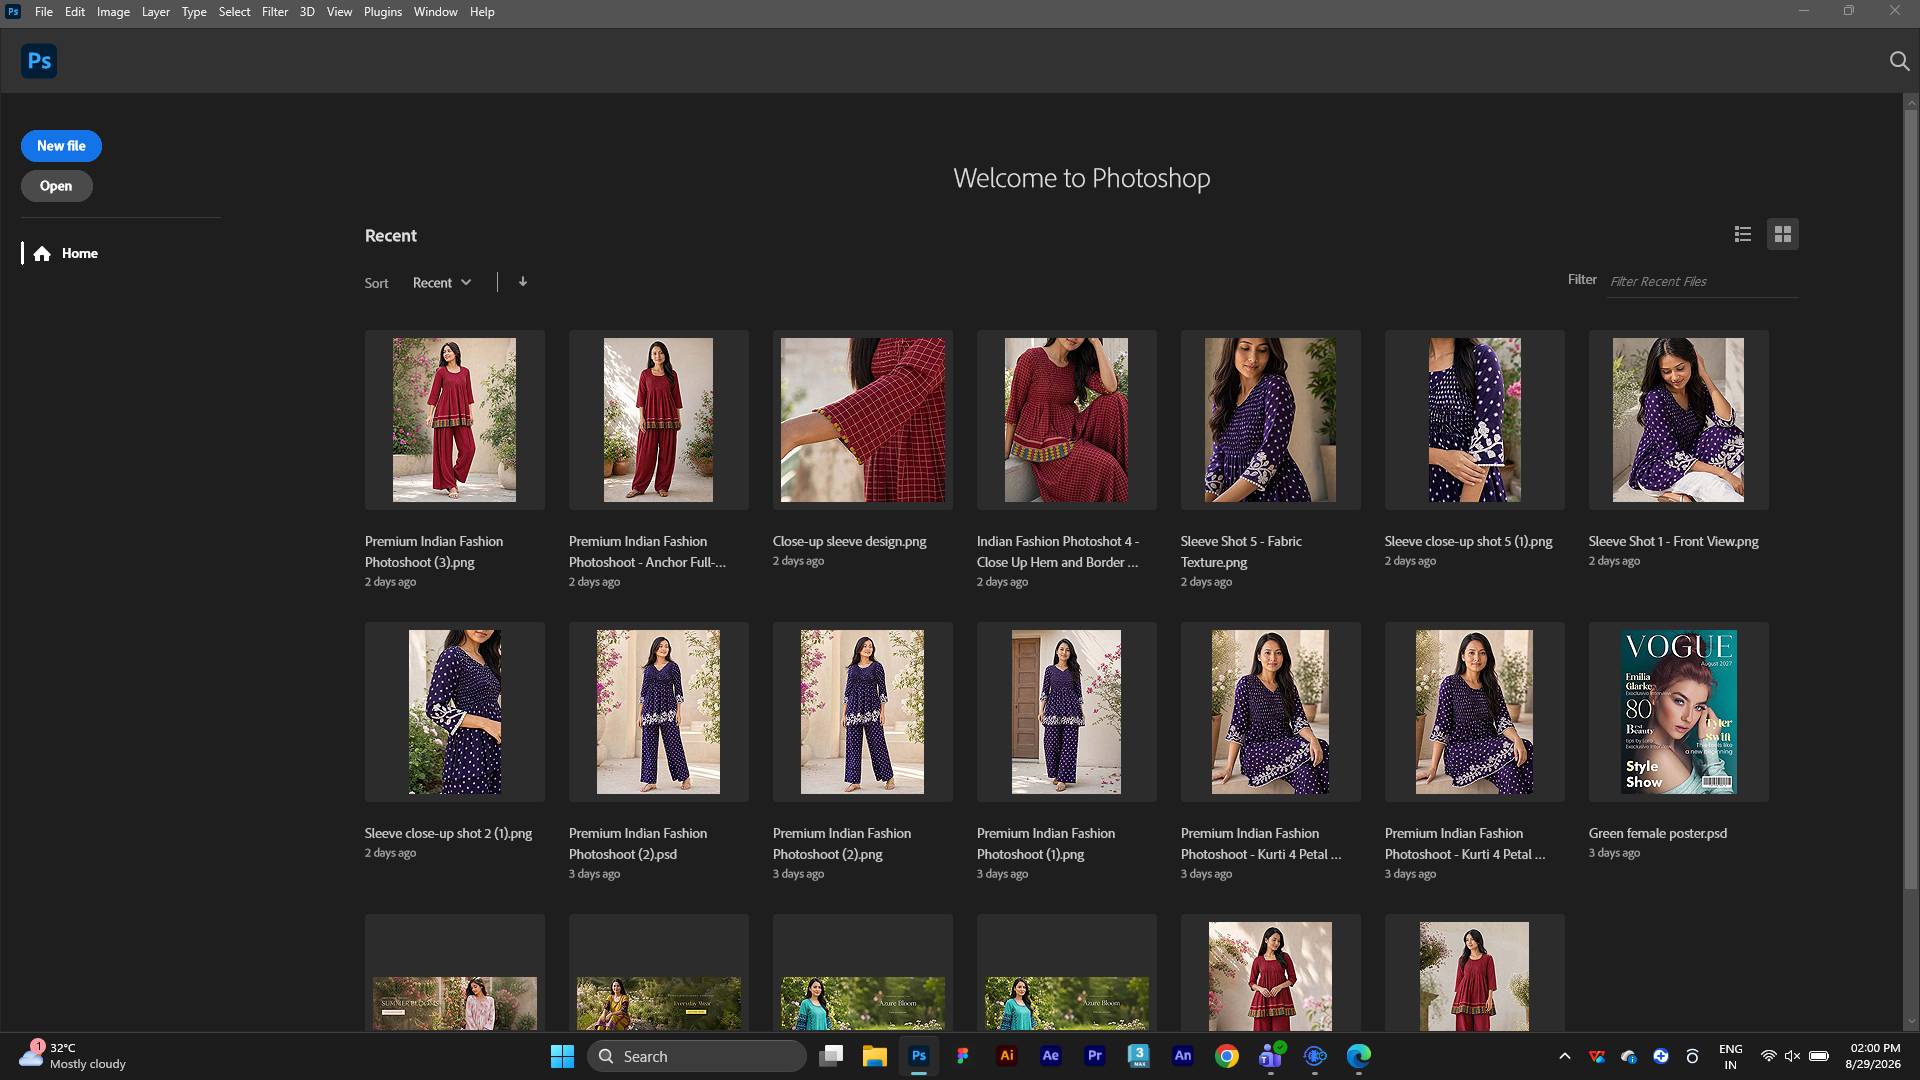The image size is (1920, 1080).
Task: Click the Photoshop logo home icon
Action: [39, 61]
